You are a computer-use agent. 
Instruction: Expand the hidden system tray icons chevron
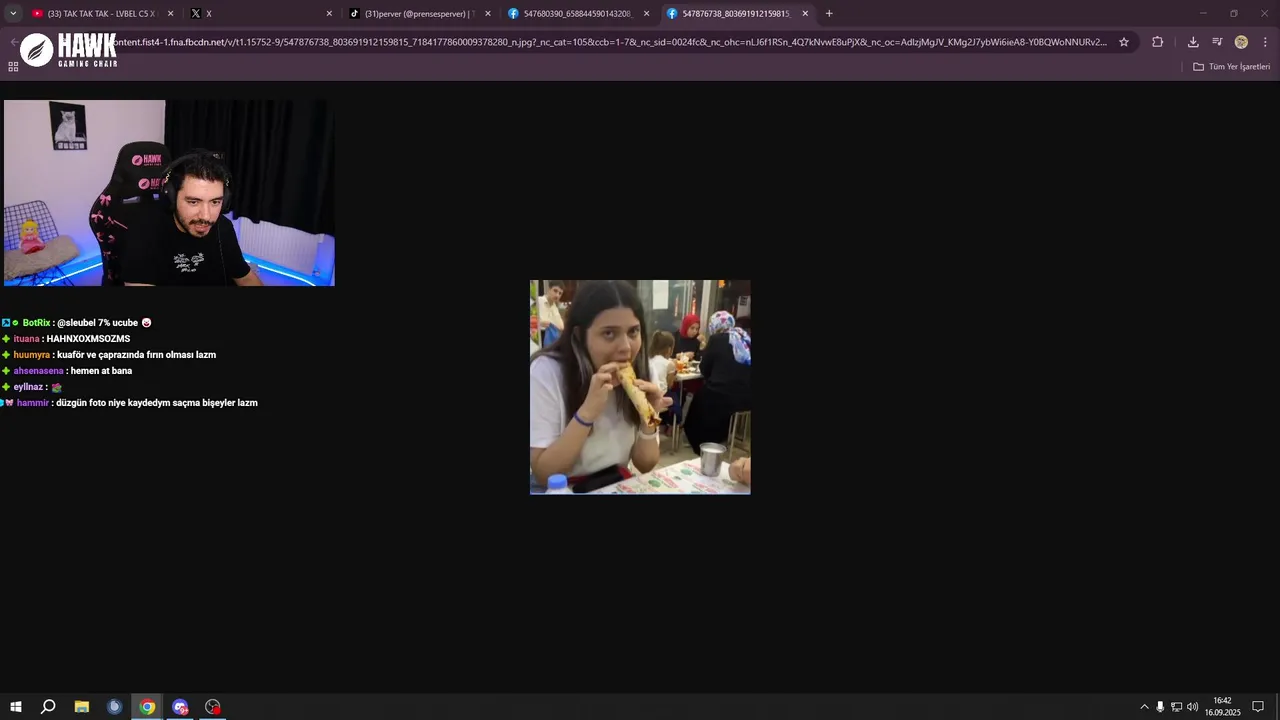pyautogui.click(x=1144, y=707)
